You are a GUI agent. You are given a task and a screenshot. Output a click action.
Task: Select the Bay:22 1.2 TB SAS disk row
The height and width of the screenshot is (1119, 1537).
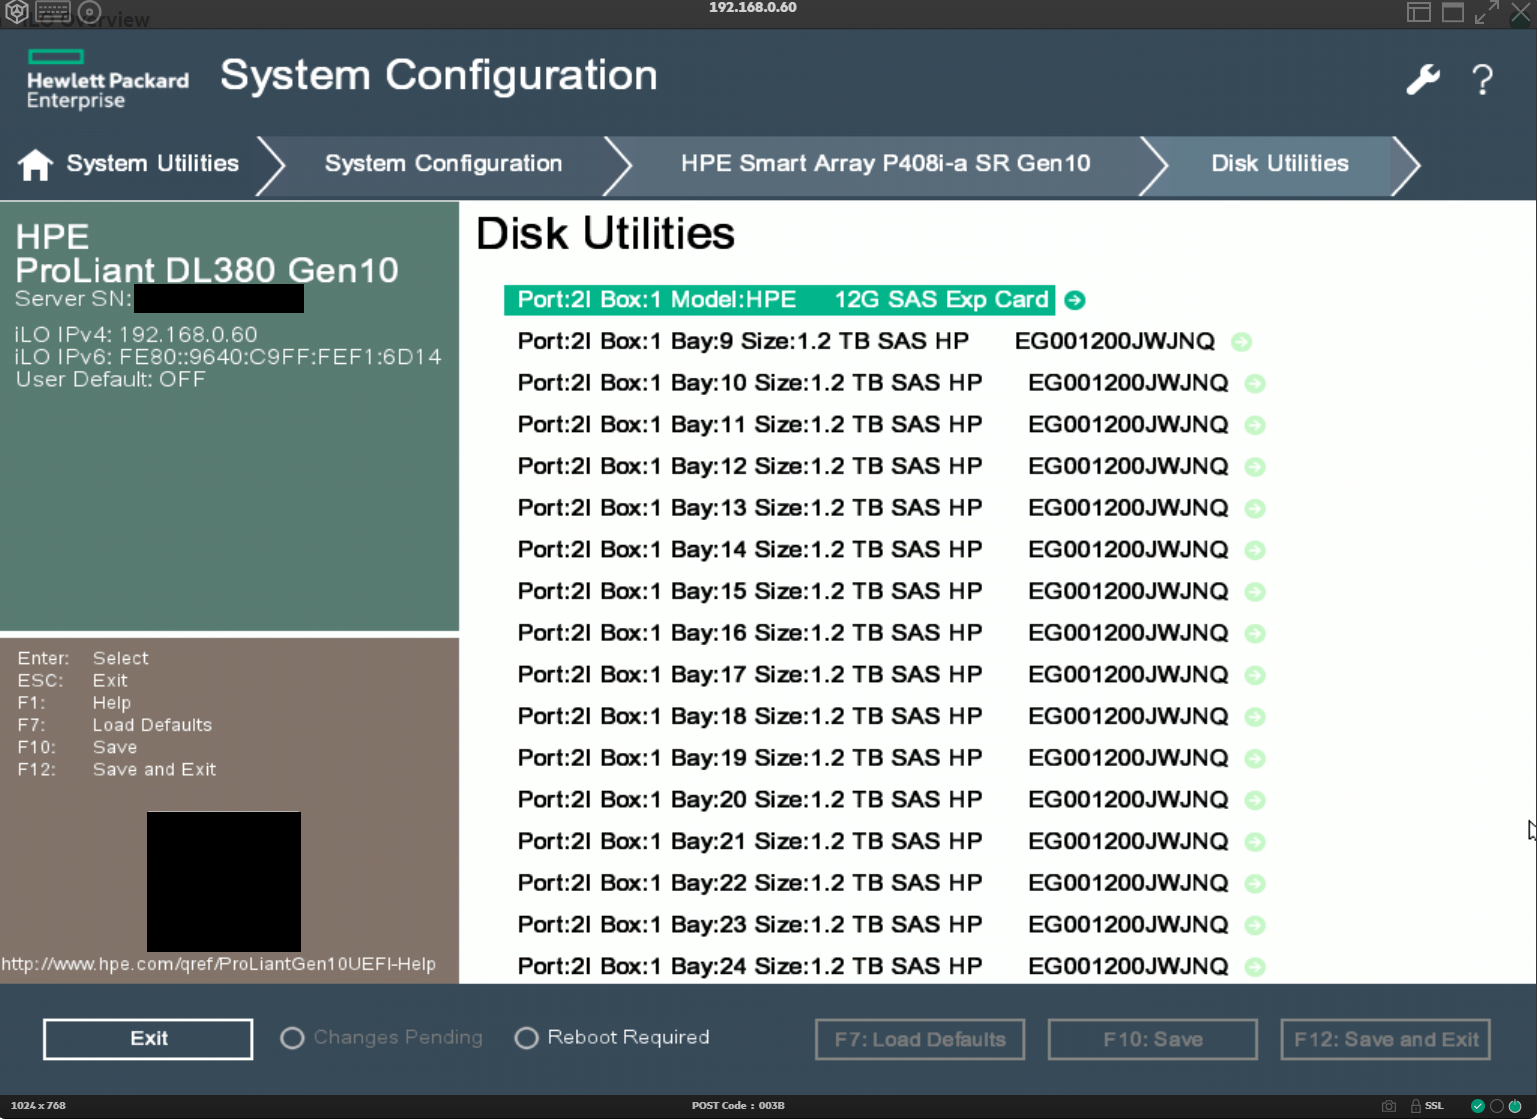873,884
